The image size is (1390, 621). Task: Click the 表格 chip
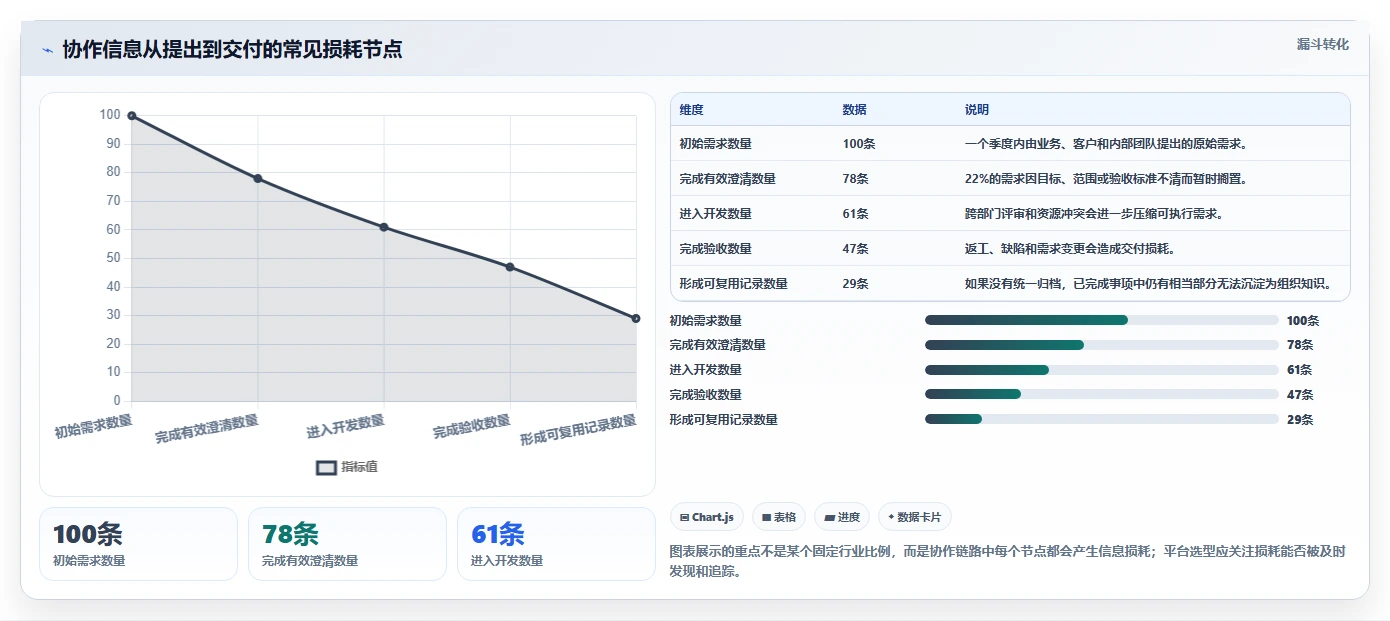(779, 517)
